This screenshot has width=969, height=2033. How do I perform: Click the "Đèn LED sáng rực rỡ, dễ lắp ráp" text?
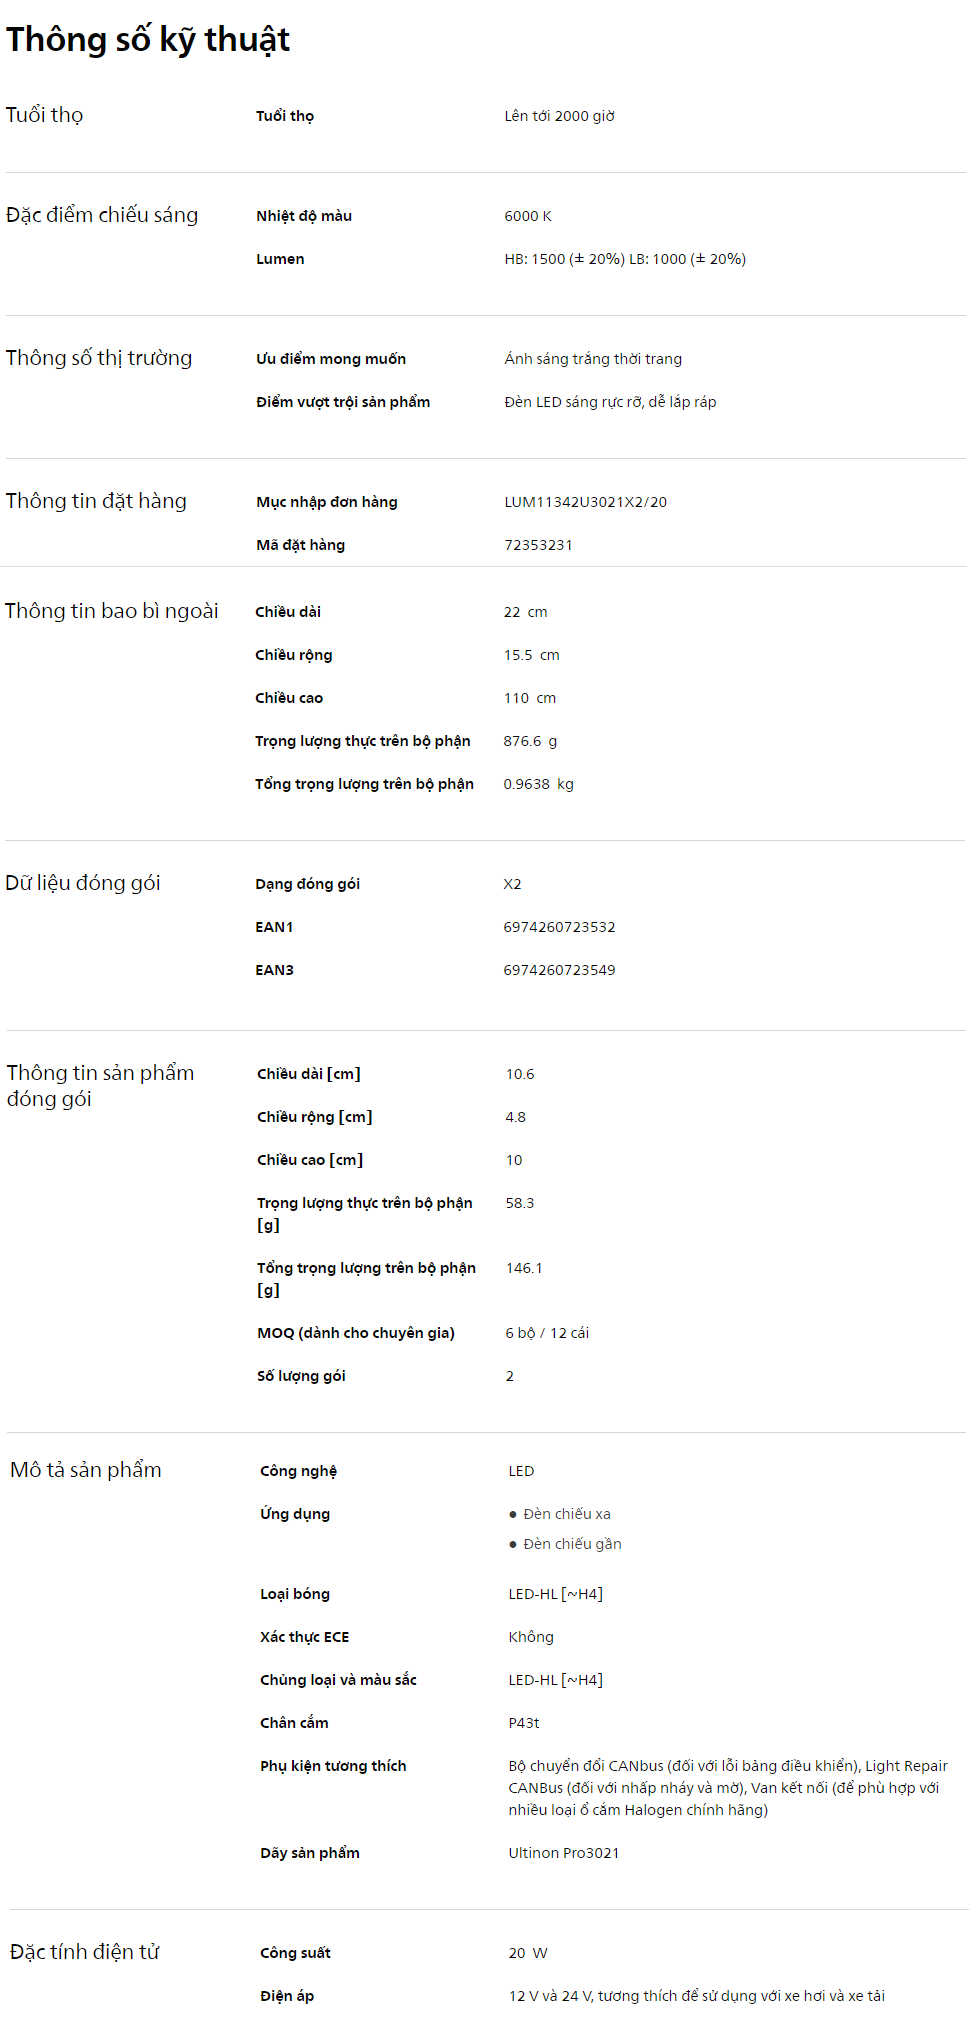click(x=610, y=402)
